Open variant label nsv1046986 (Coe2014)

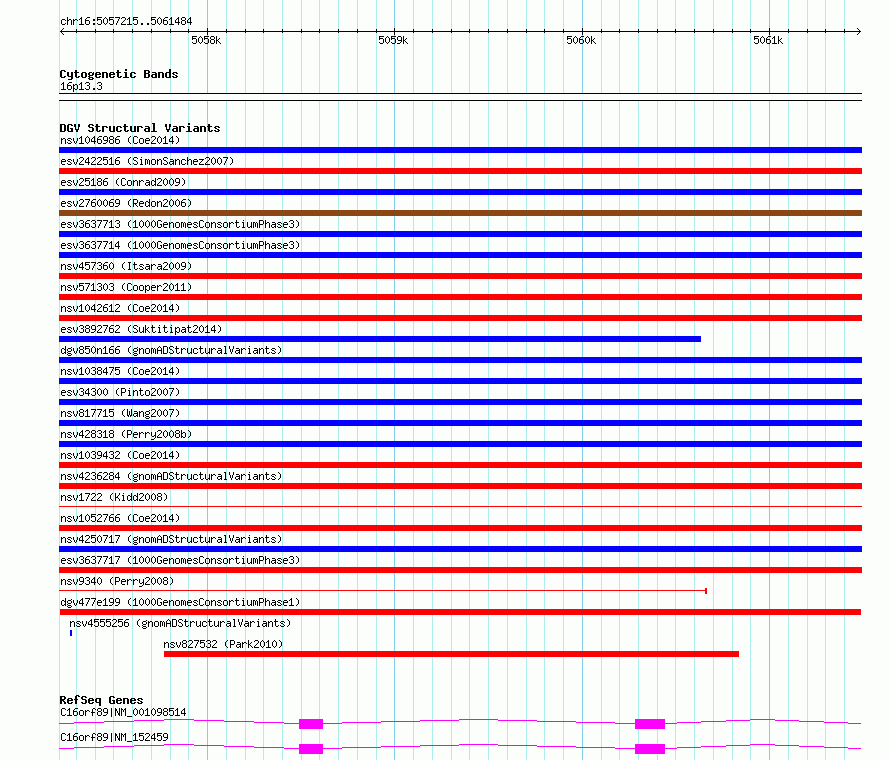pos(120,140)
